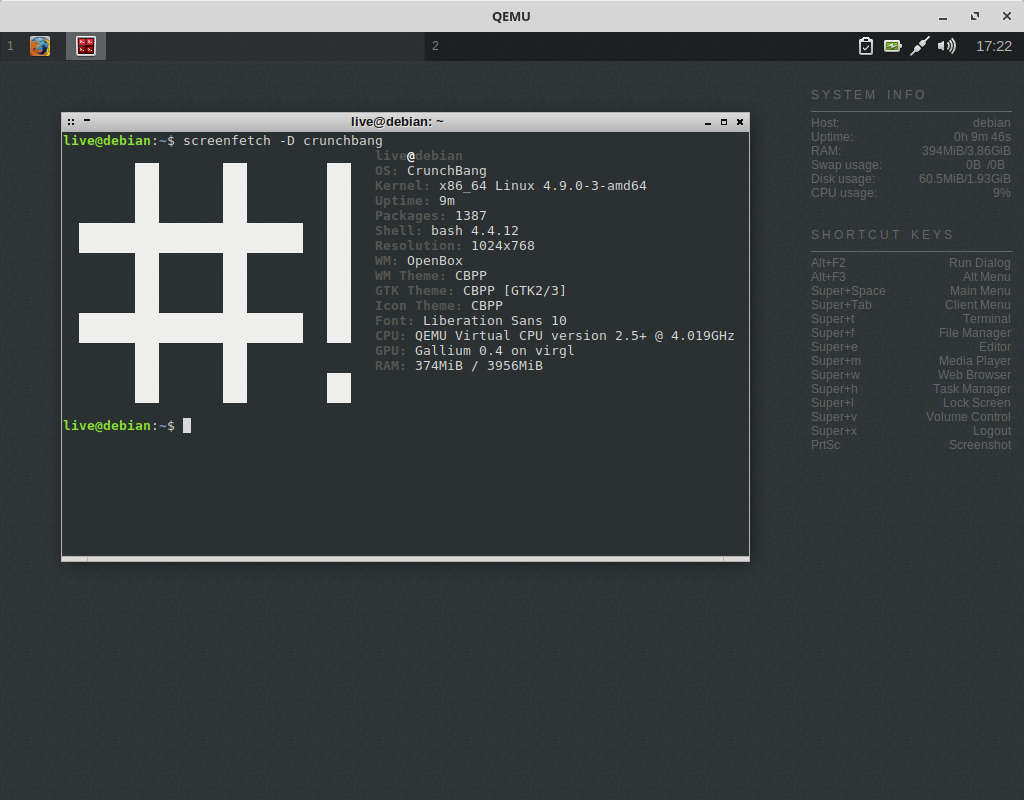Minimize the QEMU window
The height and width of the screenshot is (800, 1024).
tap(943, 17)
